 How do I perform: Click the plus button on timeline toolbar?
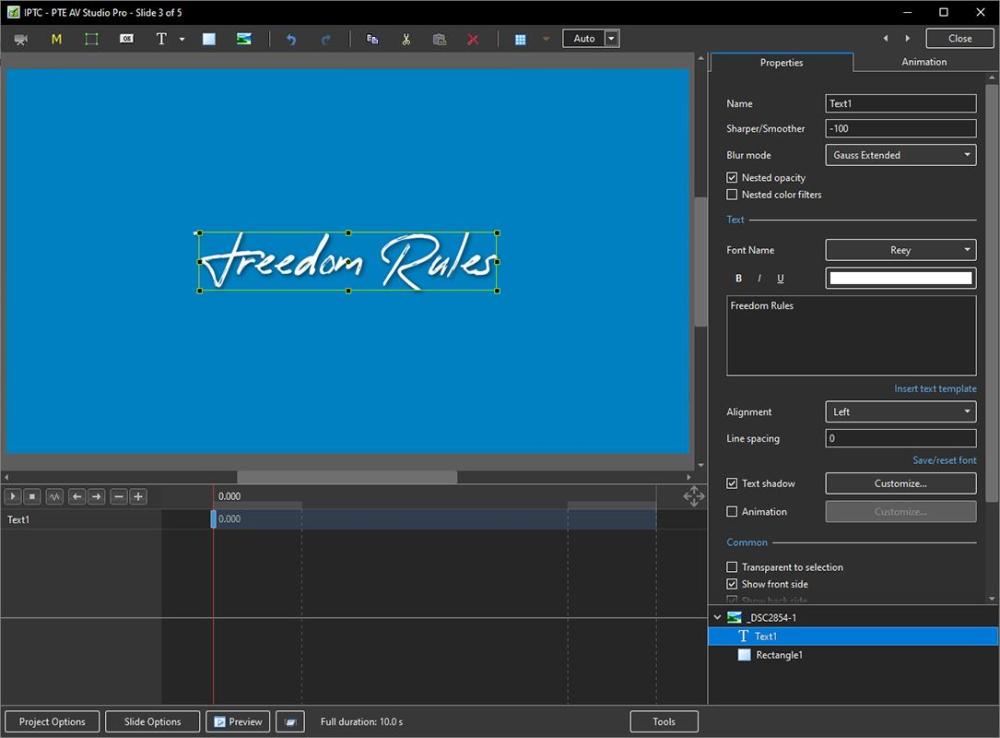click(x=138, y=497)
